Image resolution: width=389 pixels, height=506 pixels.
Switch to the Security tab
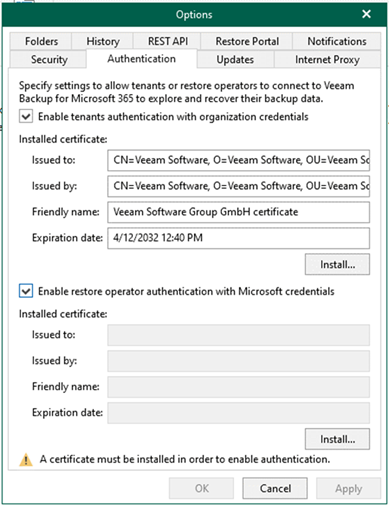49,60
